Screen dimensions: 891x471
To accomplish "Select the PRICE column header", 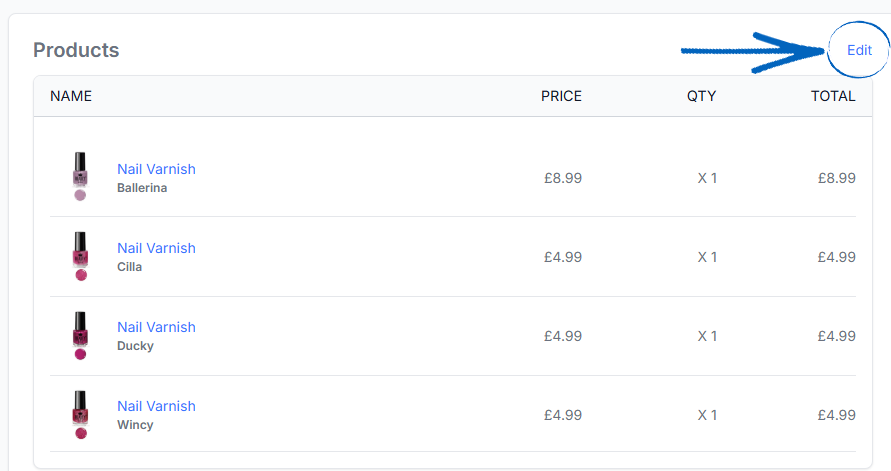I will click(561, 96).
